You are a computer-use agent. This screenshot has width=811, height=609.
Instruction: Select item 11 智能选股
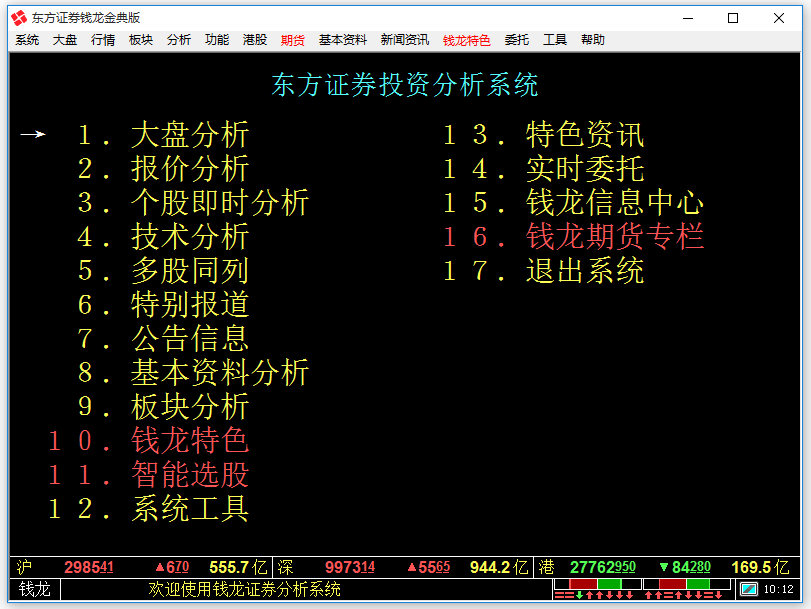click(x=149, y=474)
